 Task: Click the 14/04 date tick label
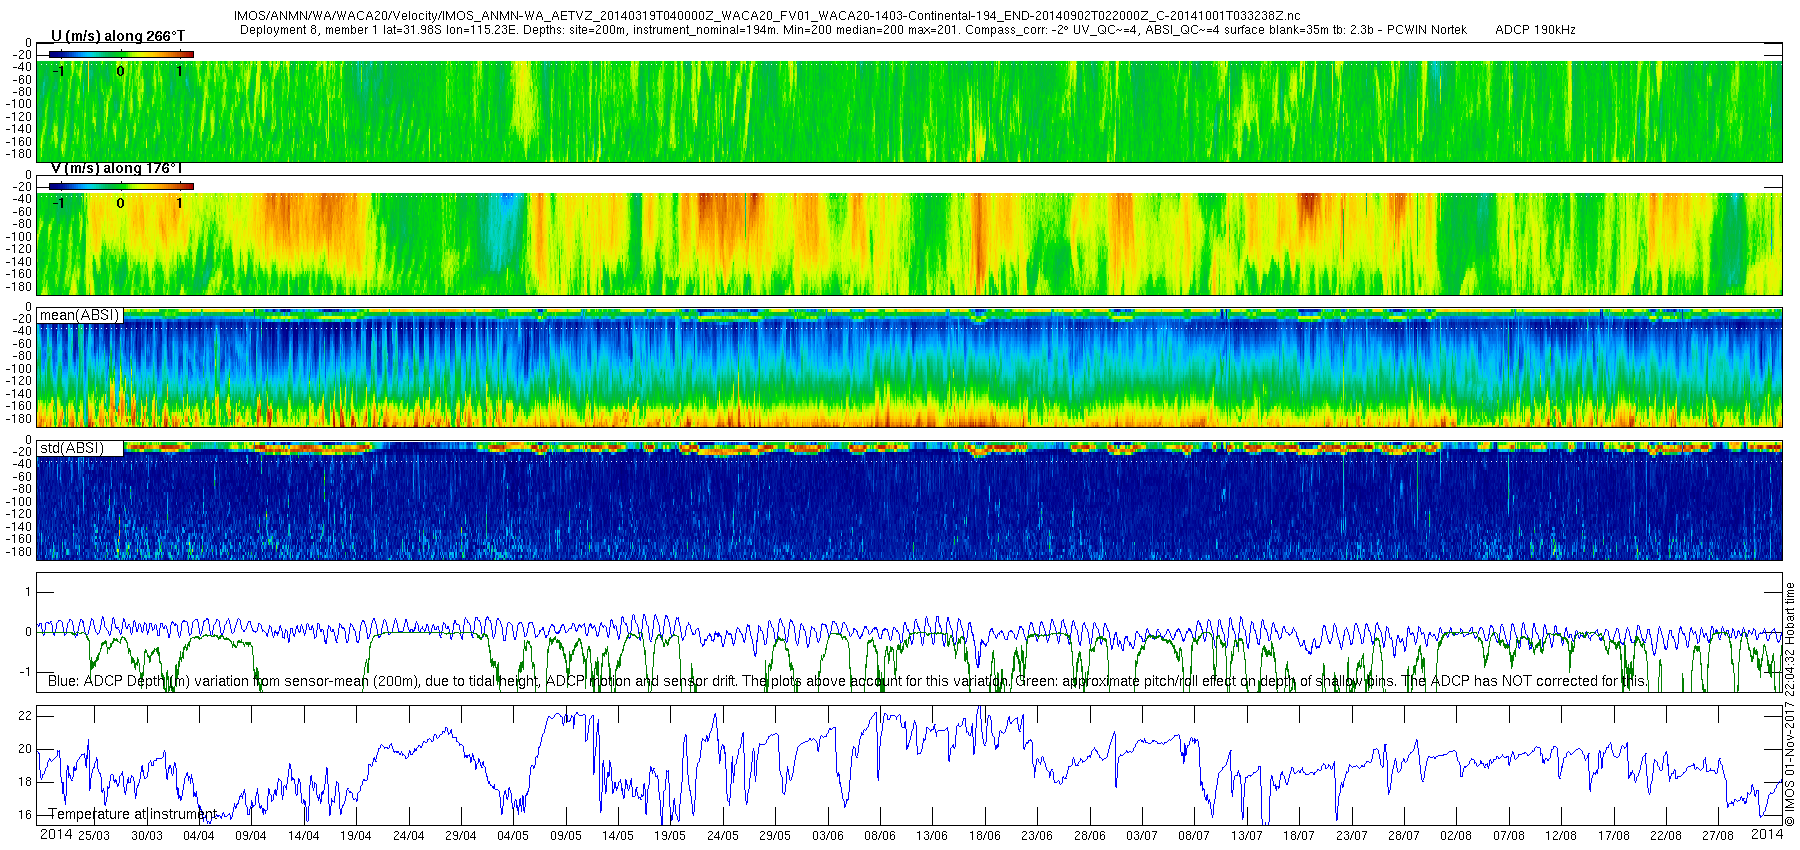[x=304, y=836]
